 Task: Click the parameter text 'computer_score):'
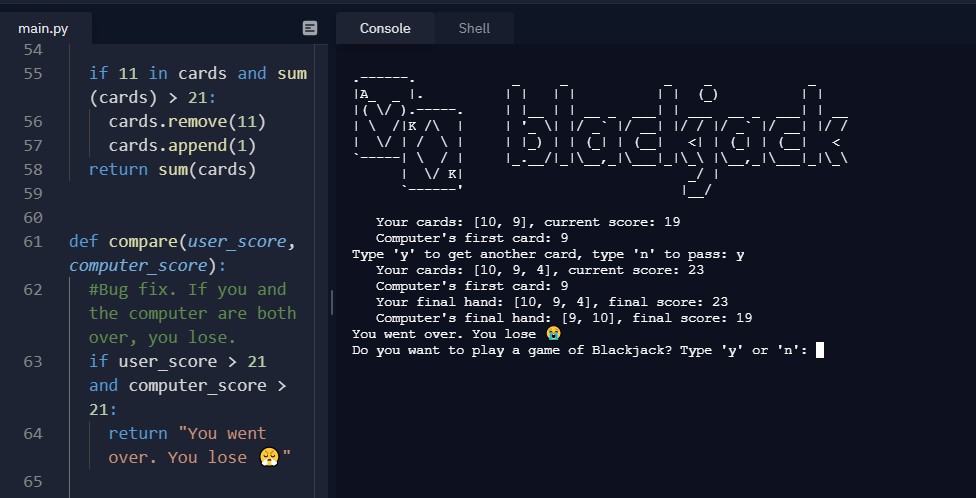[x=148, y=266]
